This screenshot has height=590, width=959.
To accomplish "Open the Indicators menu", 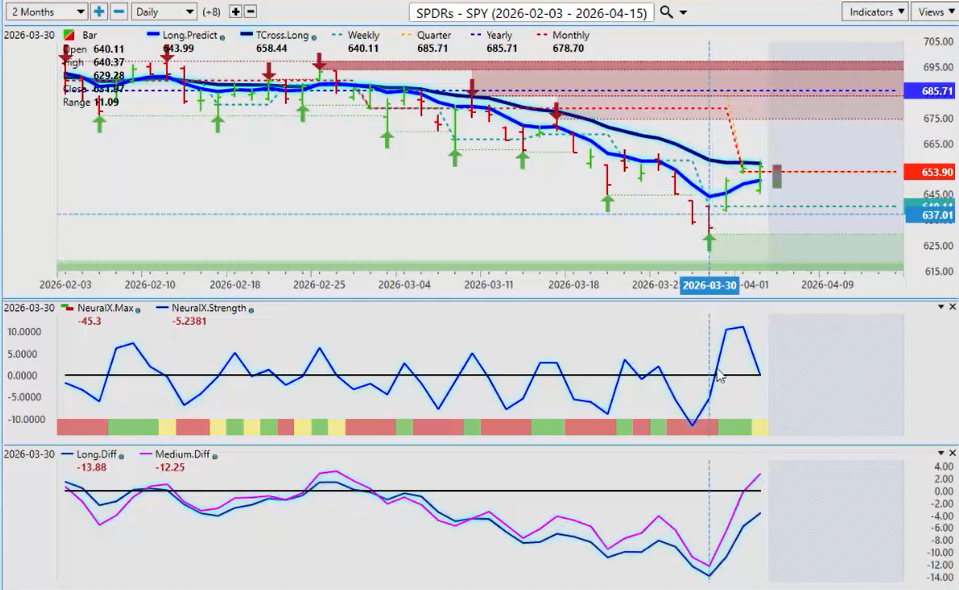I will coord(873,12).
